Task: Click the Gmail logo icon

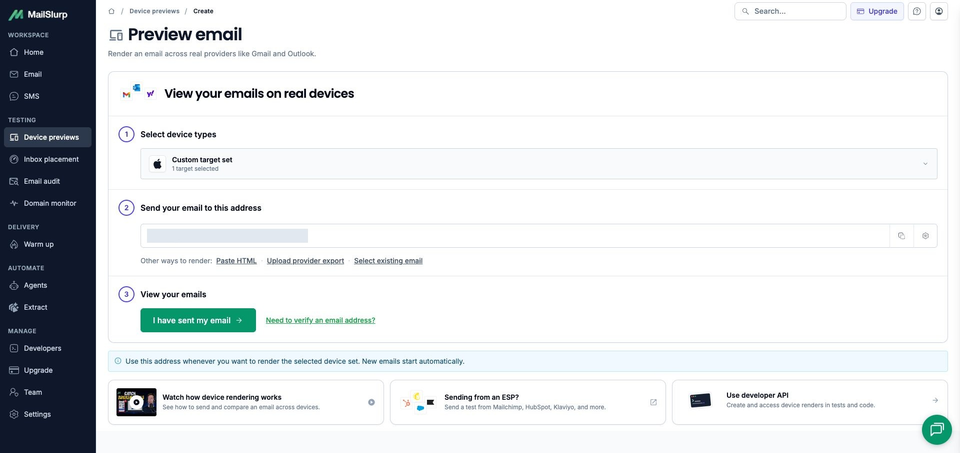Action: [126, 95]
